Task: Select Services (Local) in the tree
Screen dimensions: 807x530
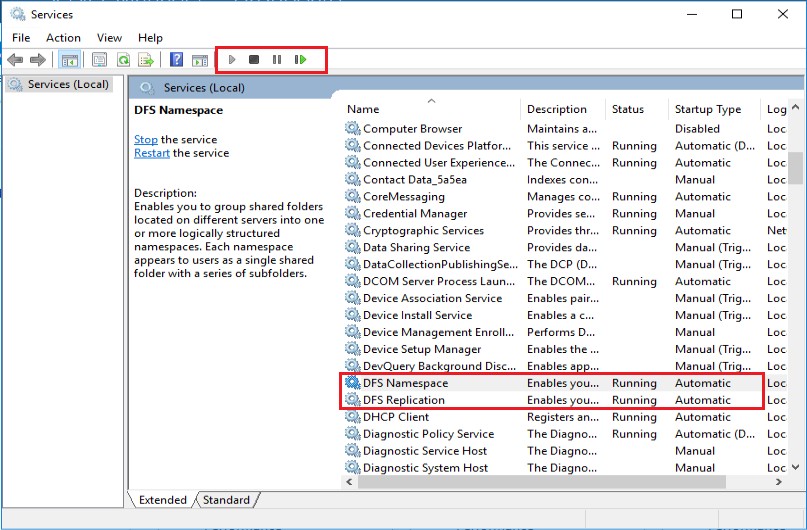Action: [68, 85]
